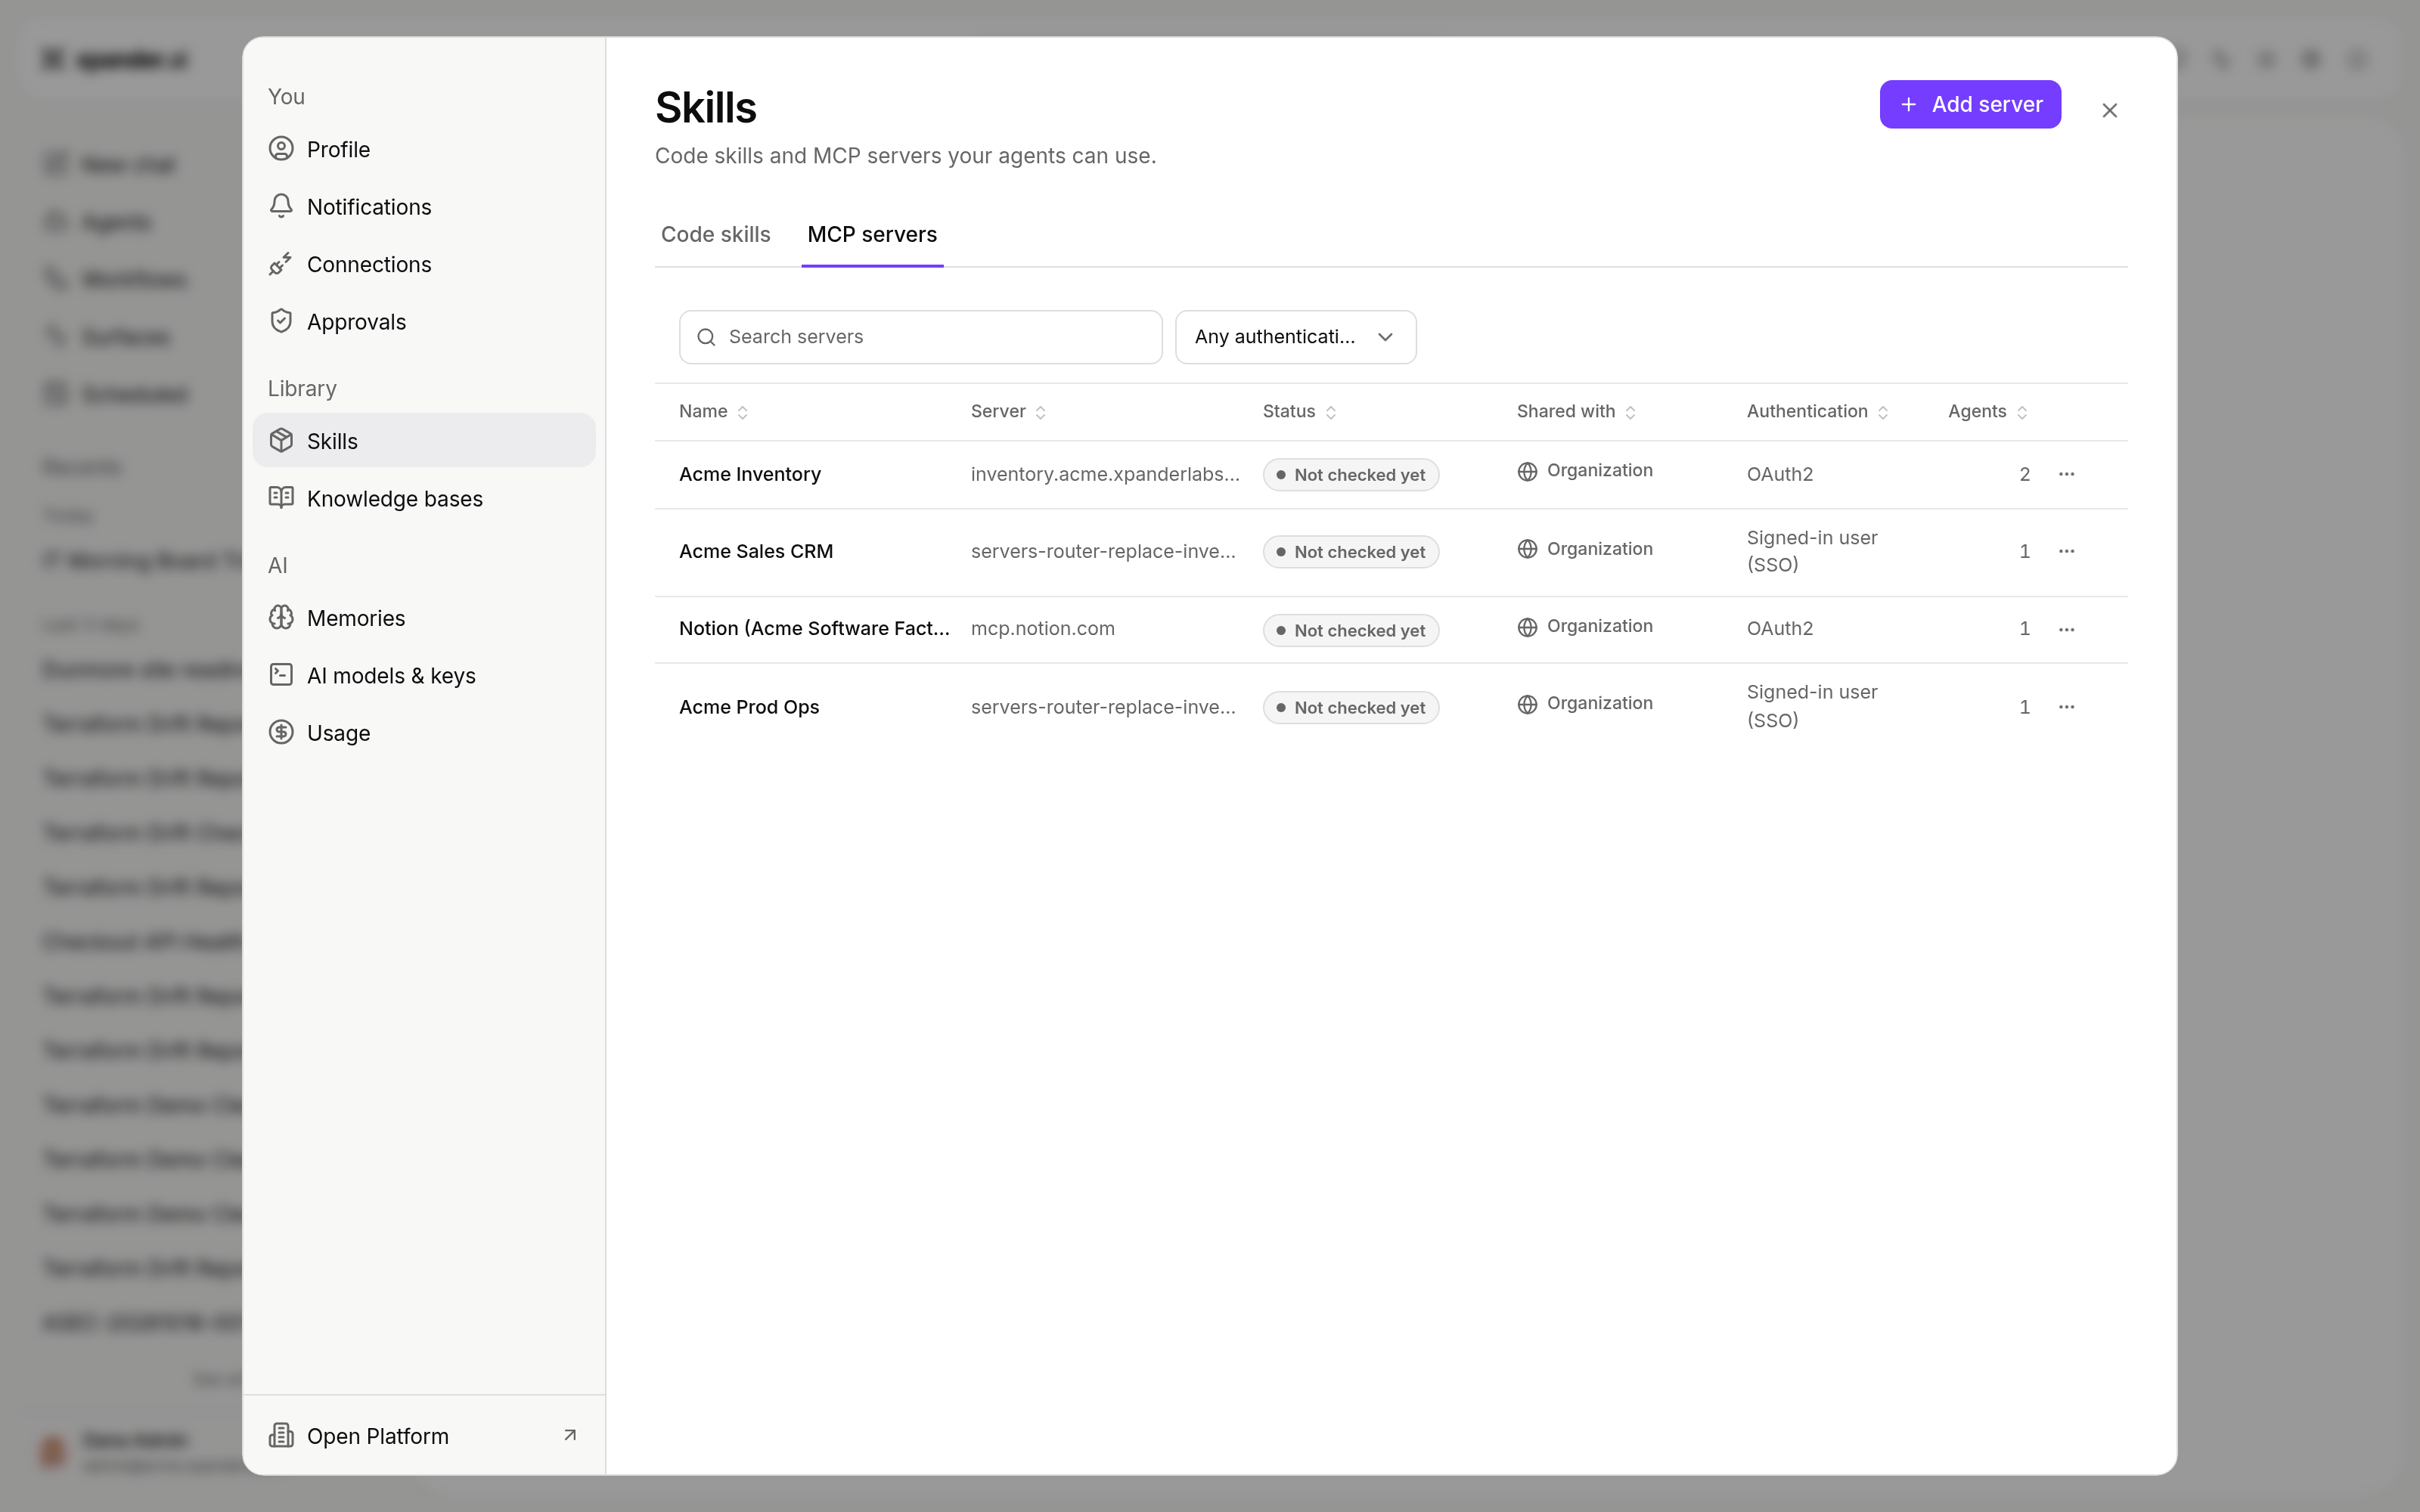This screenshot has height=1512, width=2420.
Task: Open Knowledge bases page
Action: click(424, 498)
